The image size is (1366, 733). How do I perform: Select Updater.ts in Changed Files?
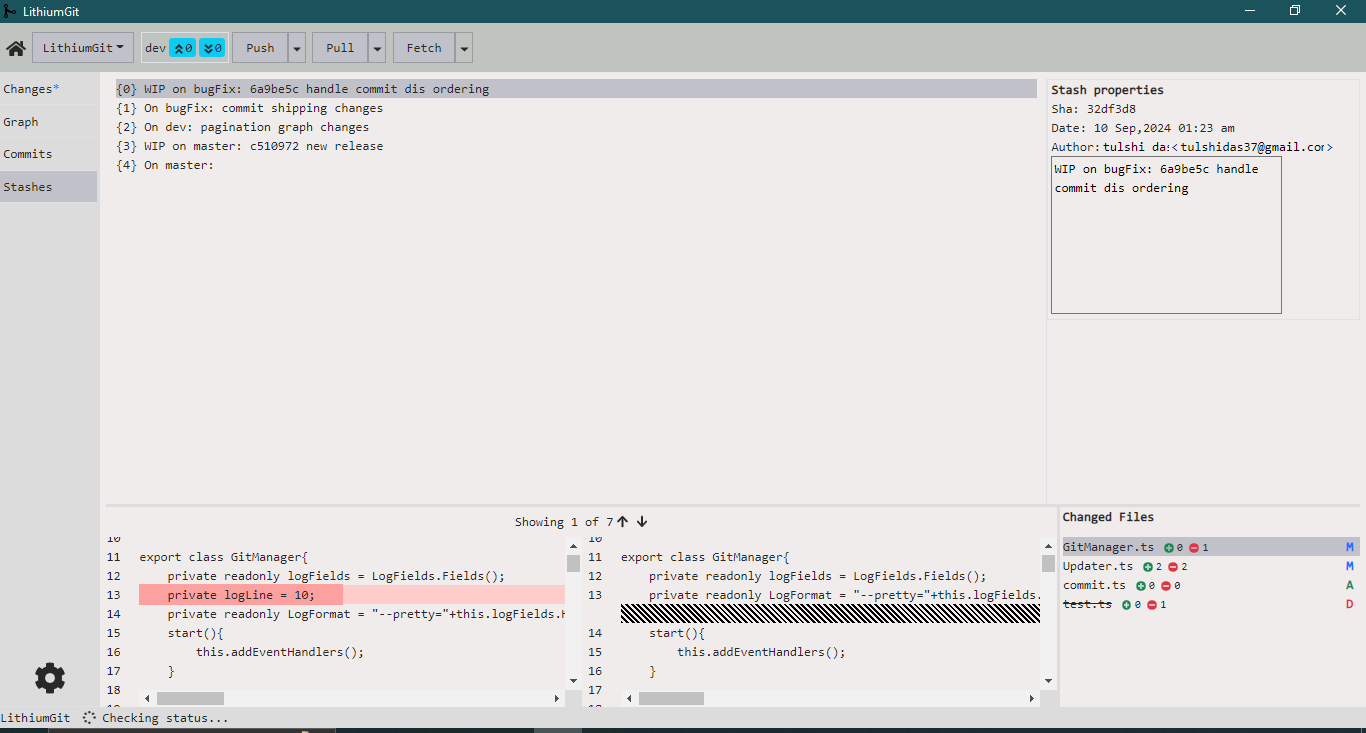point(1098,566)
